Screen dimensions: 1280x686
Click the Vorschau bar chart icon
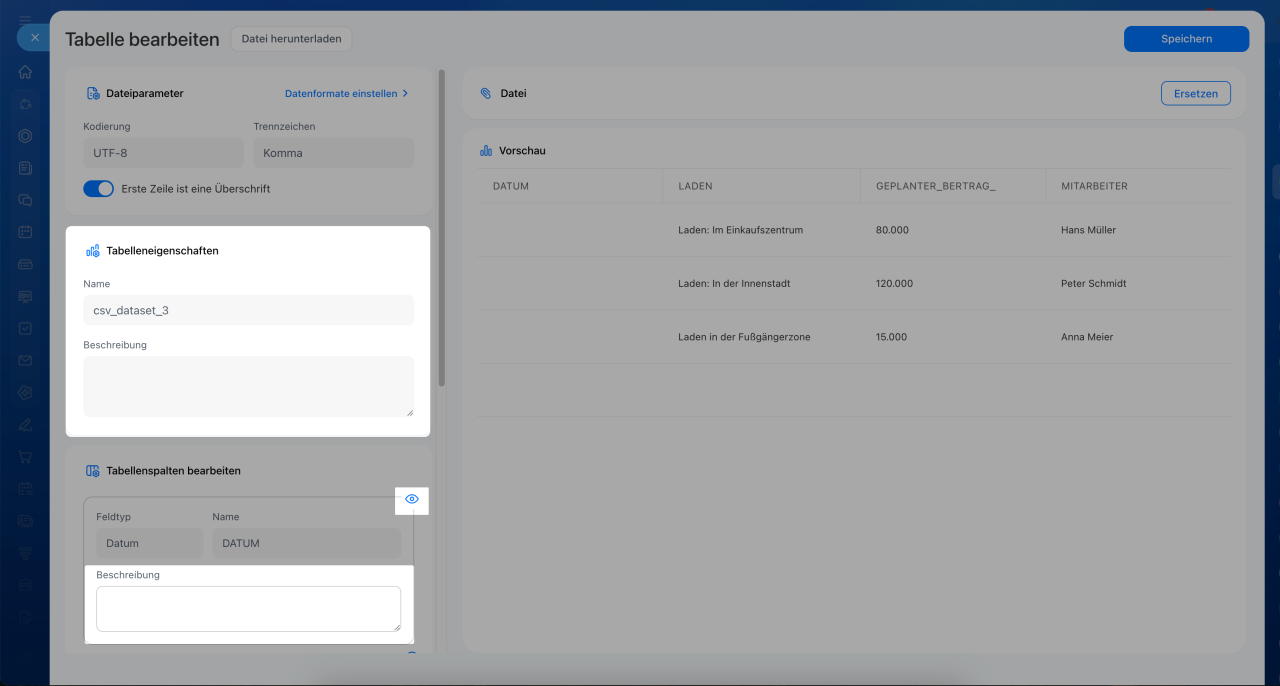pyautogui.click(x=486, y=151)
